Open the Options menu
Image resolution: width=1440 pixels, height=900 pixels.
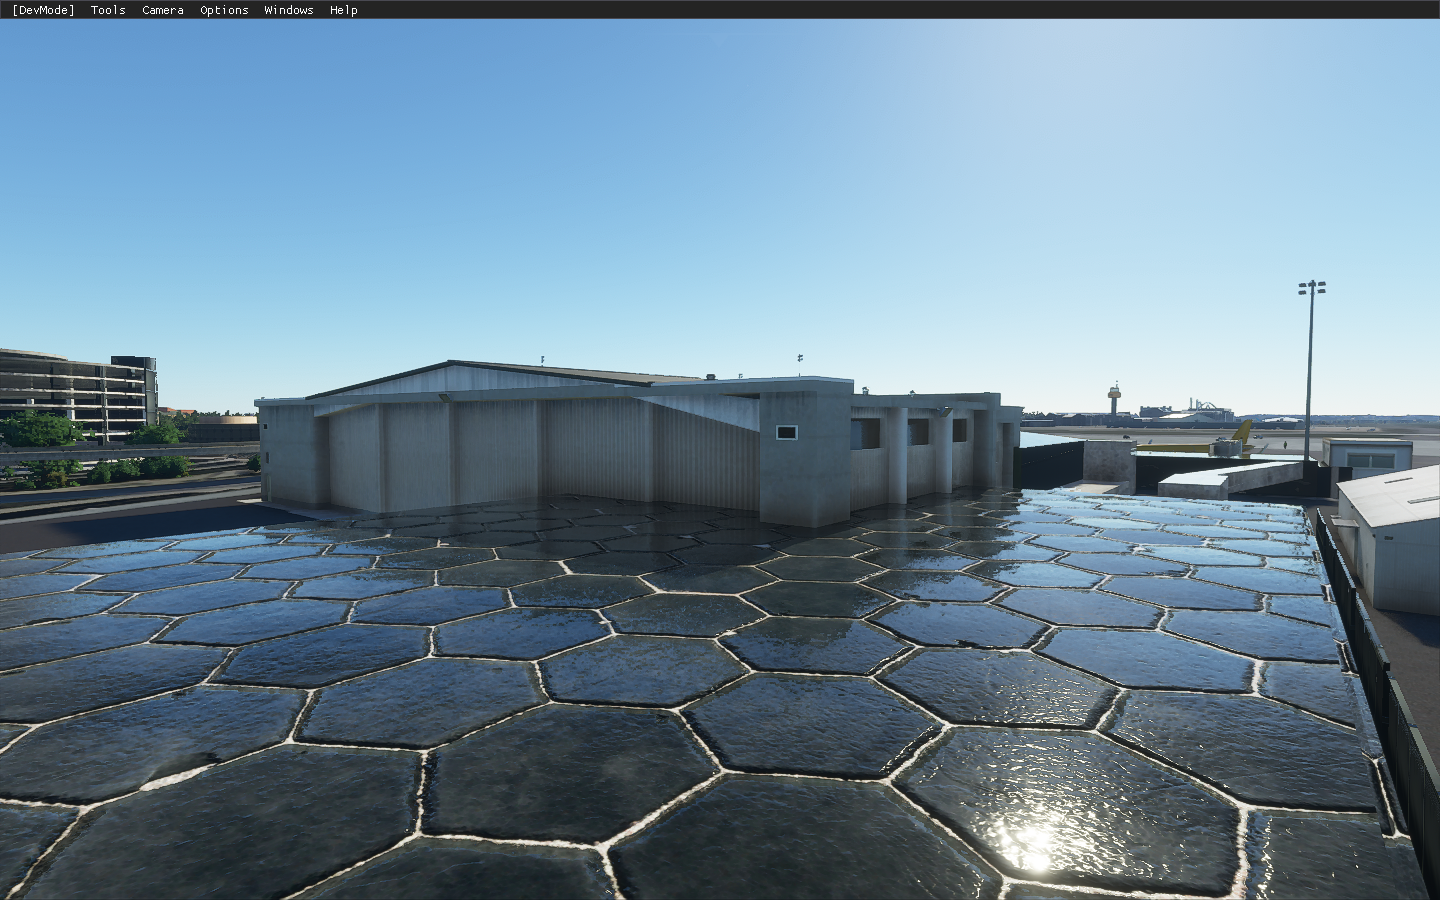tap(224, 10)
